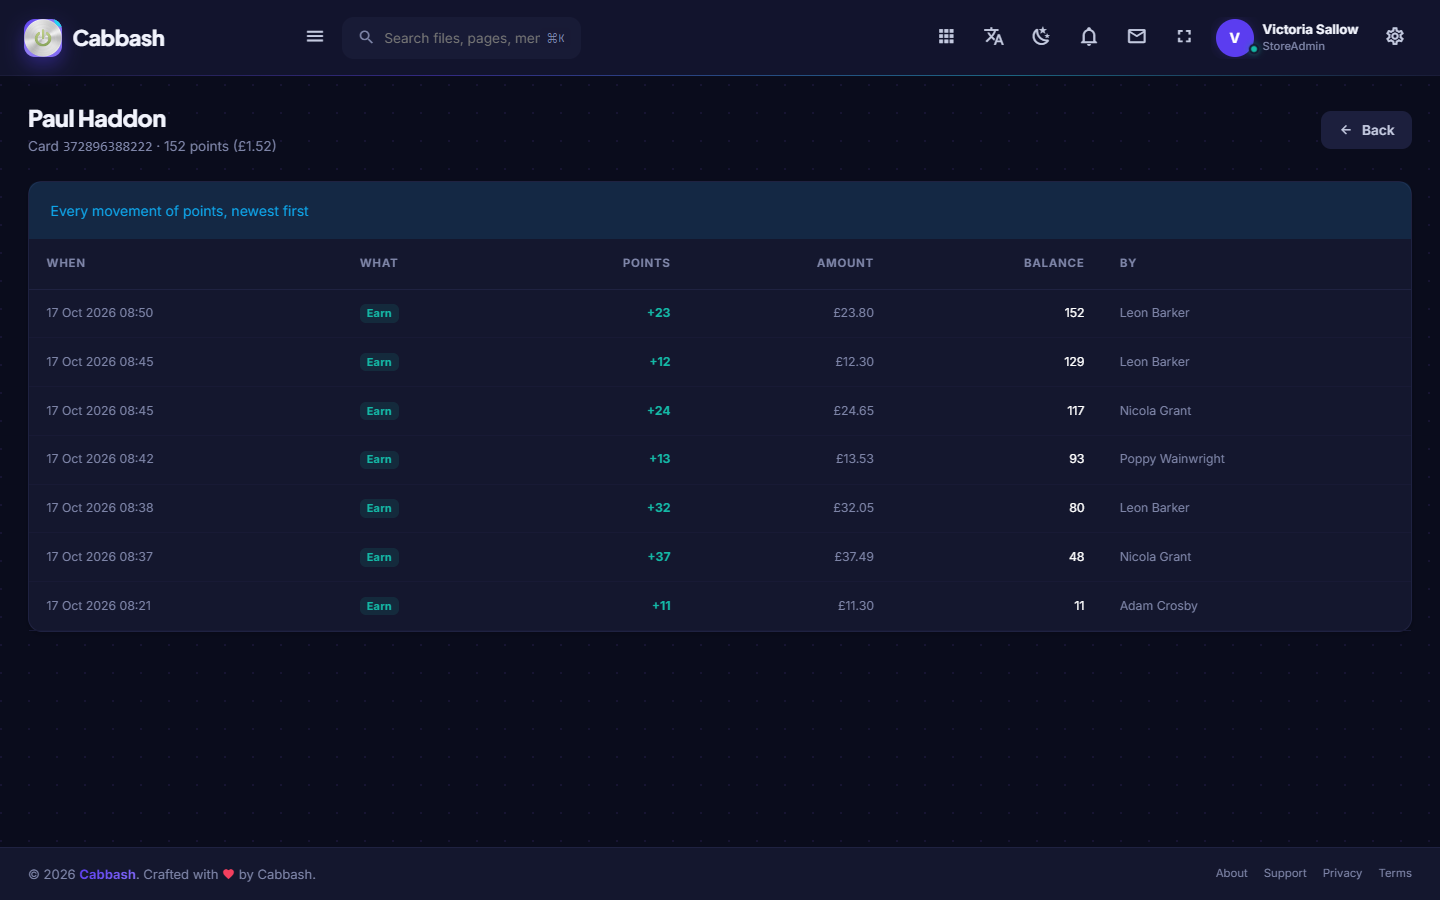This screenshot has width=1440, height=900.
Task: Click the BALANCE column header
Action: click(1054, 263)
